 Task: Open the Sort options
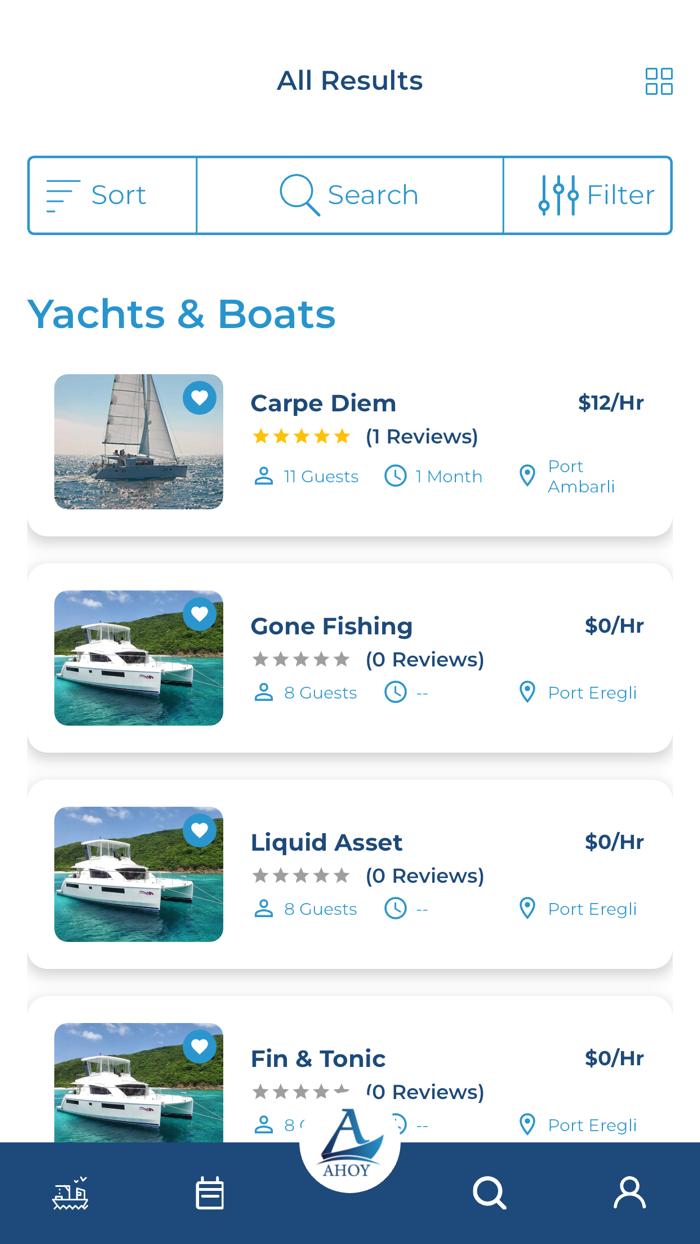coord(111,195)
